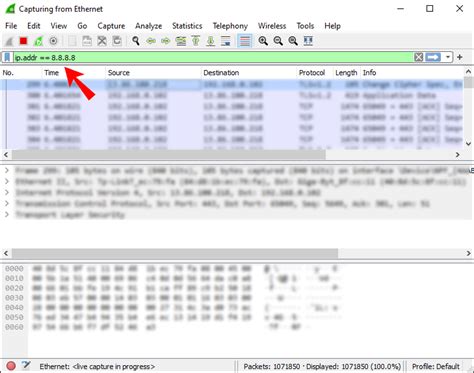This screenshot has width=474, height=373.
Task: Go forward to next packet
Action: coord(166,41)
